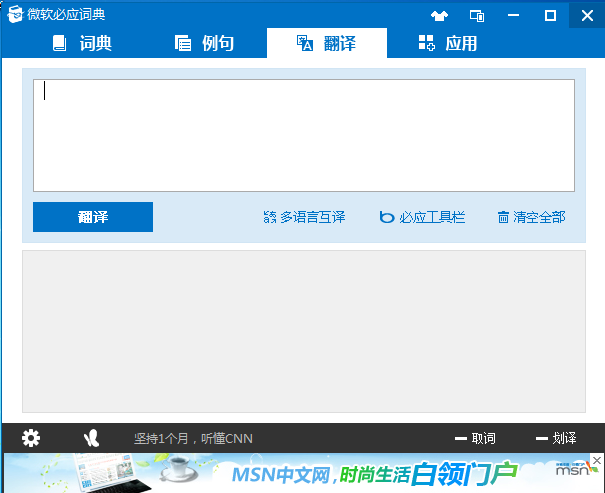
Task: Maximize the Bing Dictionary window
Action: pyautogui.click(x=550, y=15)
